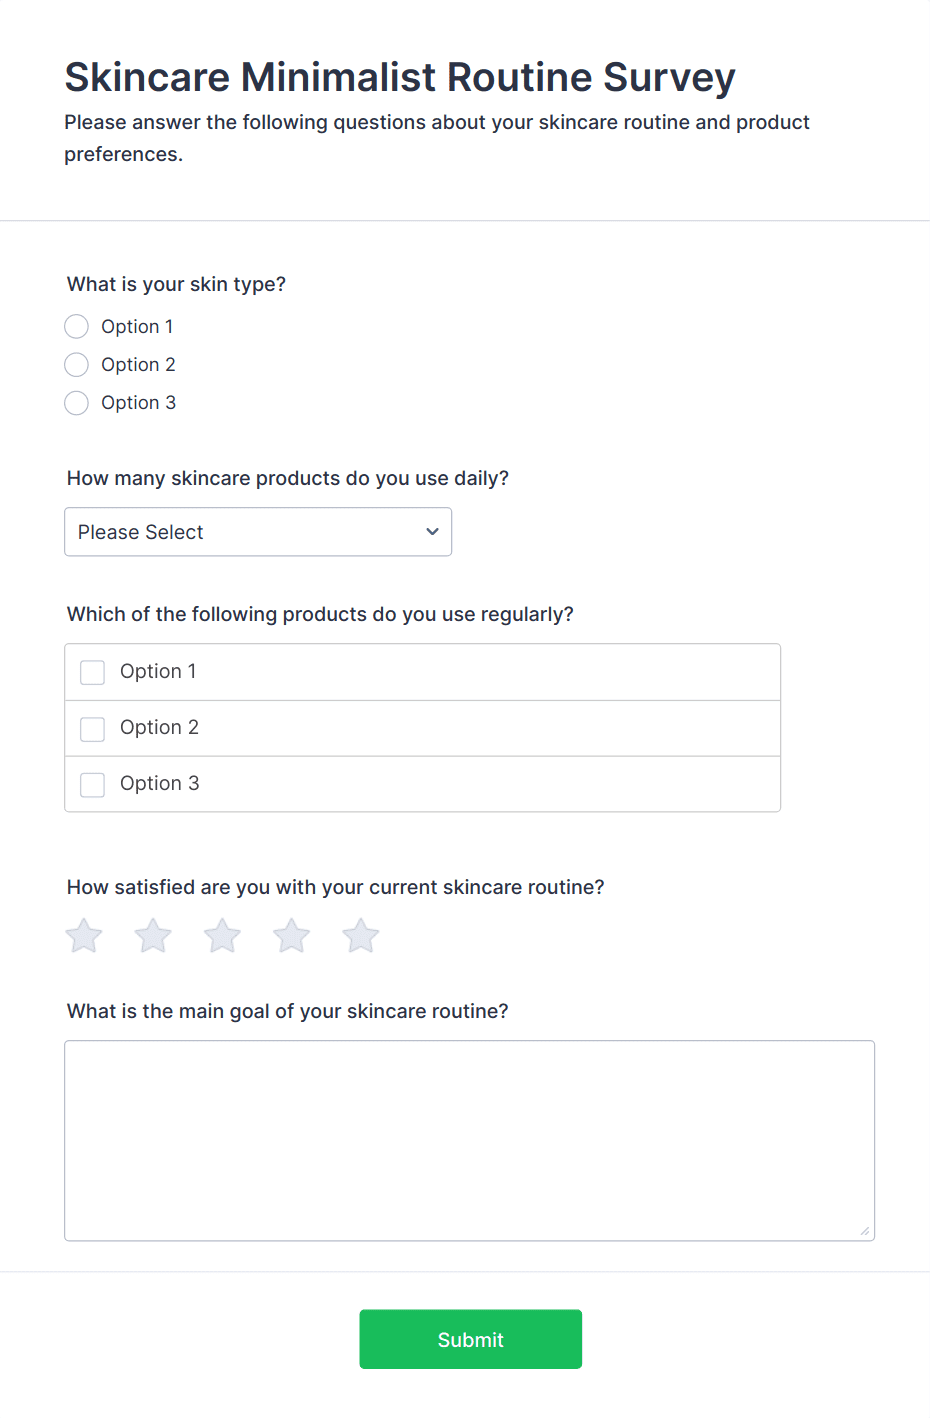Focus the main skincare goal text area
The width and height of the screenshot is (930, 1418).
tap(469, 1140)
